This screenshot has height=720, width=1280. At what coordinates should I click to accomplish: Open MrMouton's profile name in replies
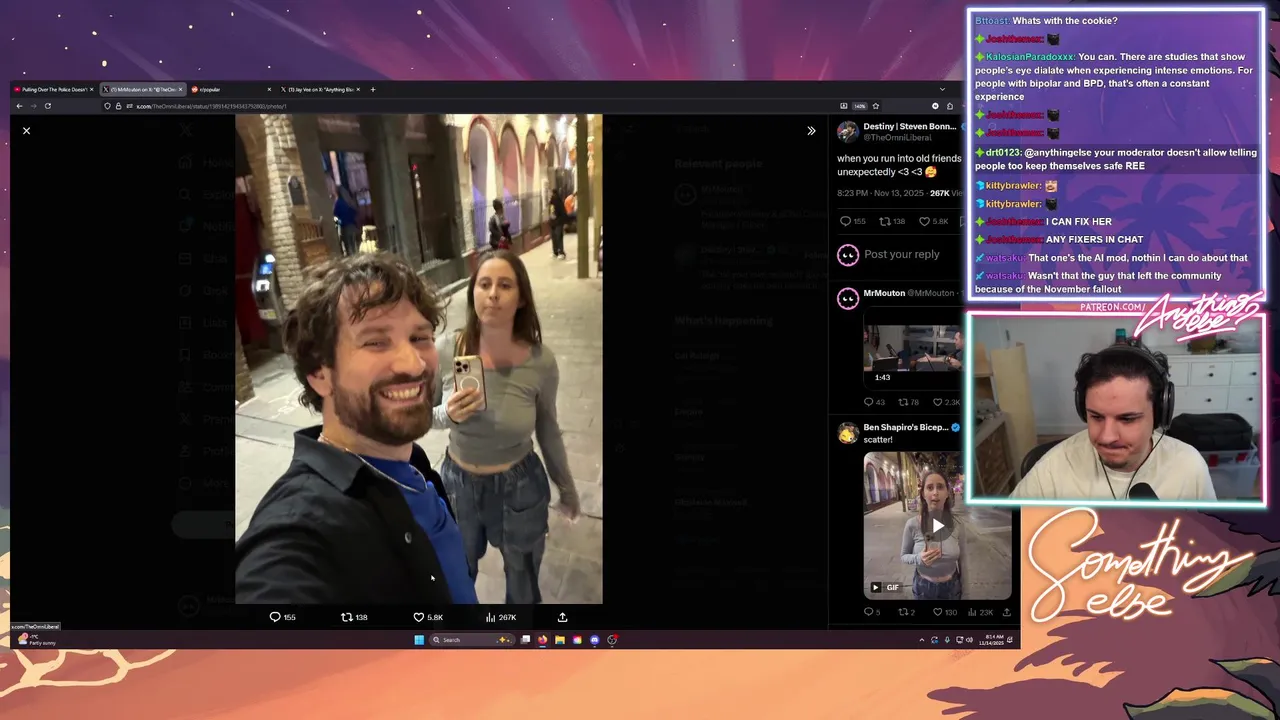point(884,293)
